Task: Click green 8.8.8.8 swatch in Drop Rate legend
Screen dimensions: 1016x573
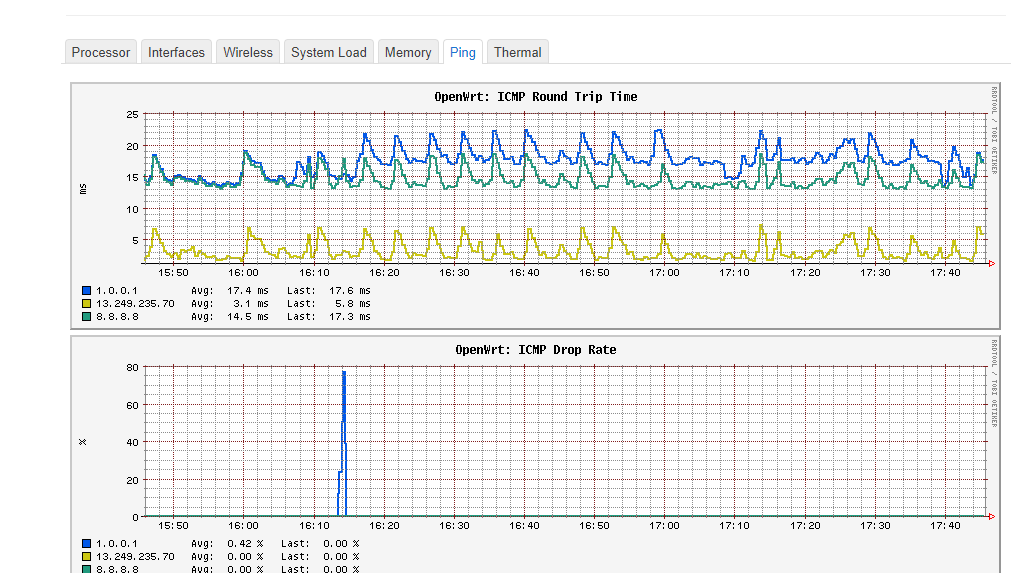Action: pos(87,569)
